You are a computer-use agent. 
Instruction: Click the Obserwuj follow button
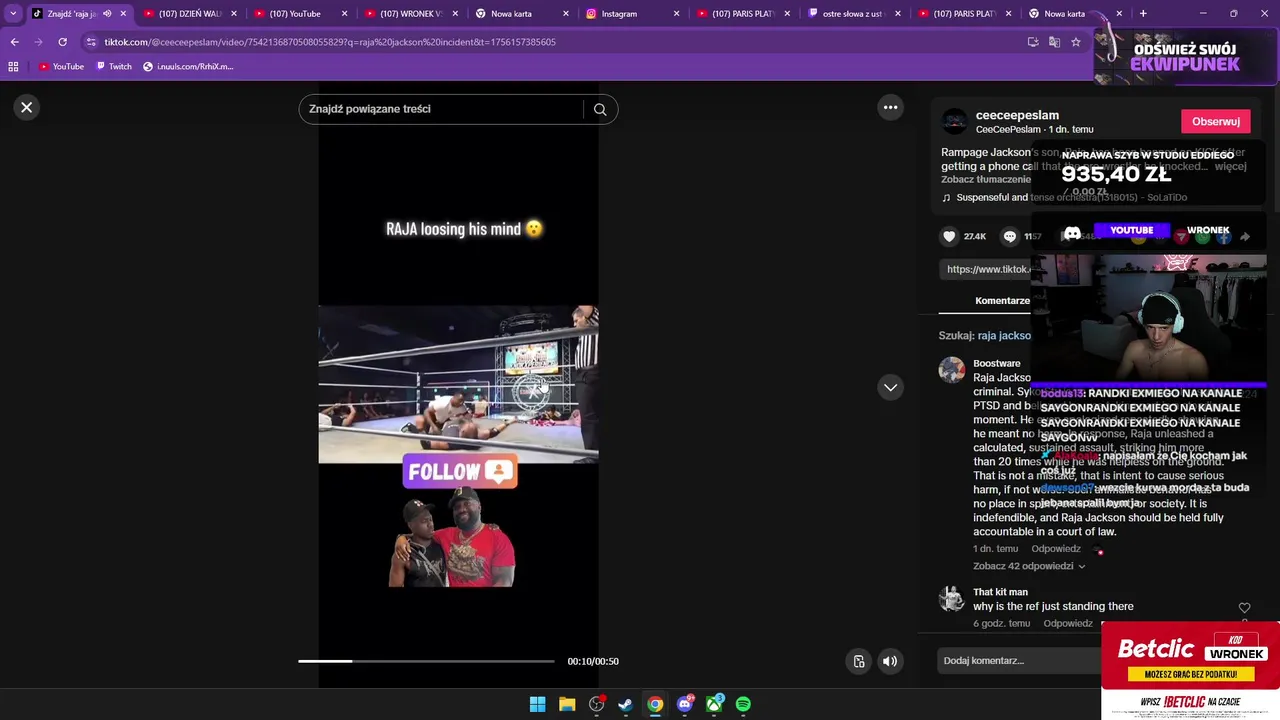coord(1215,121)
